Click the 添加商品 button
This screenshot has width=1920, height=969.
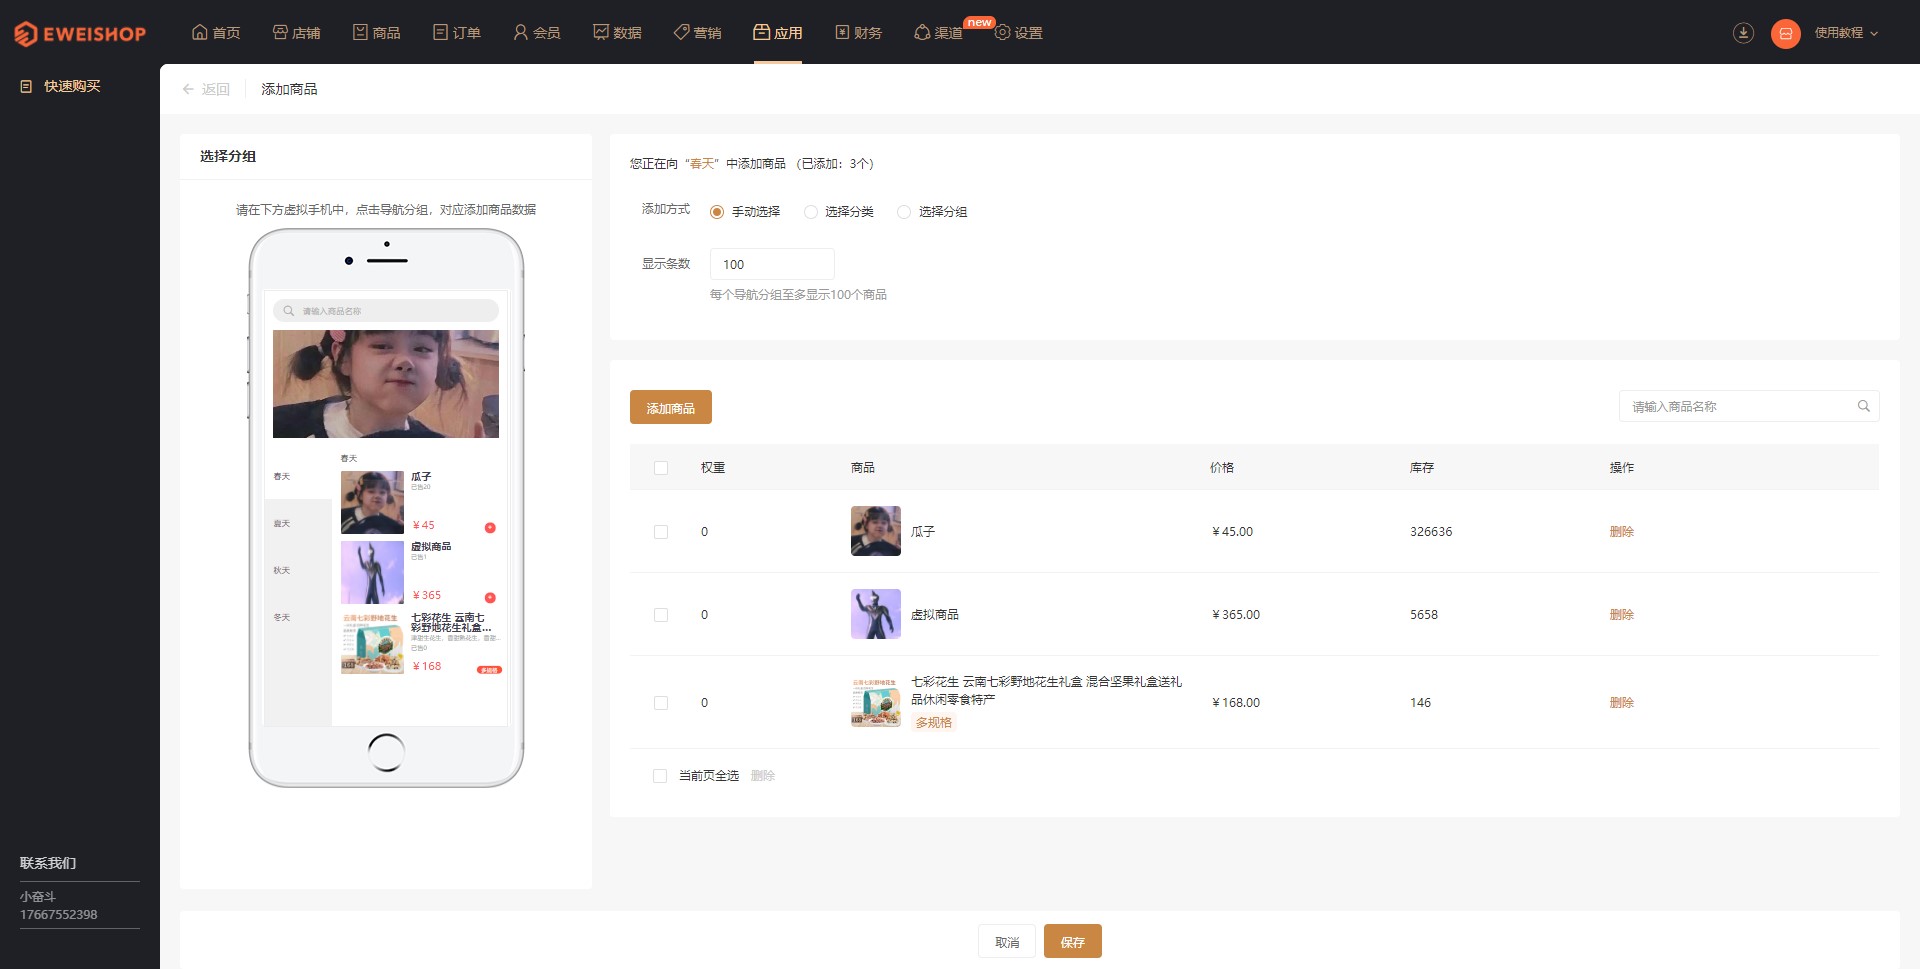tap(671, 407)
